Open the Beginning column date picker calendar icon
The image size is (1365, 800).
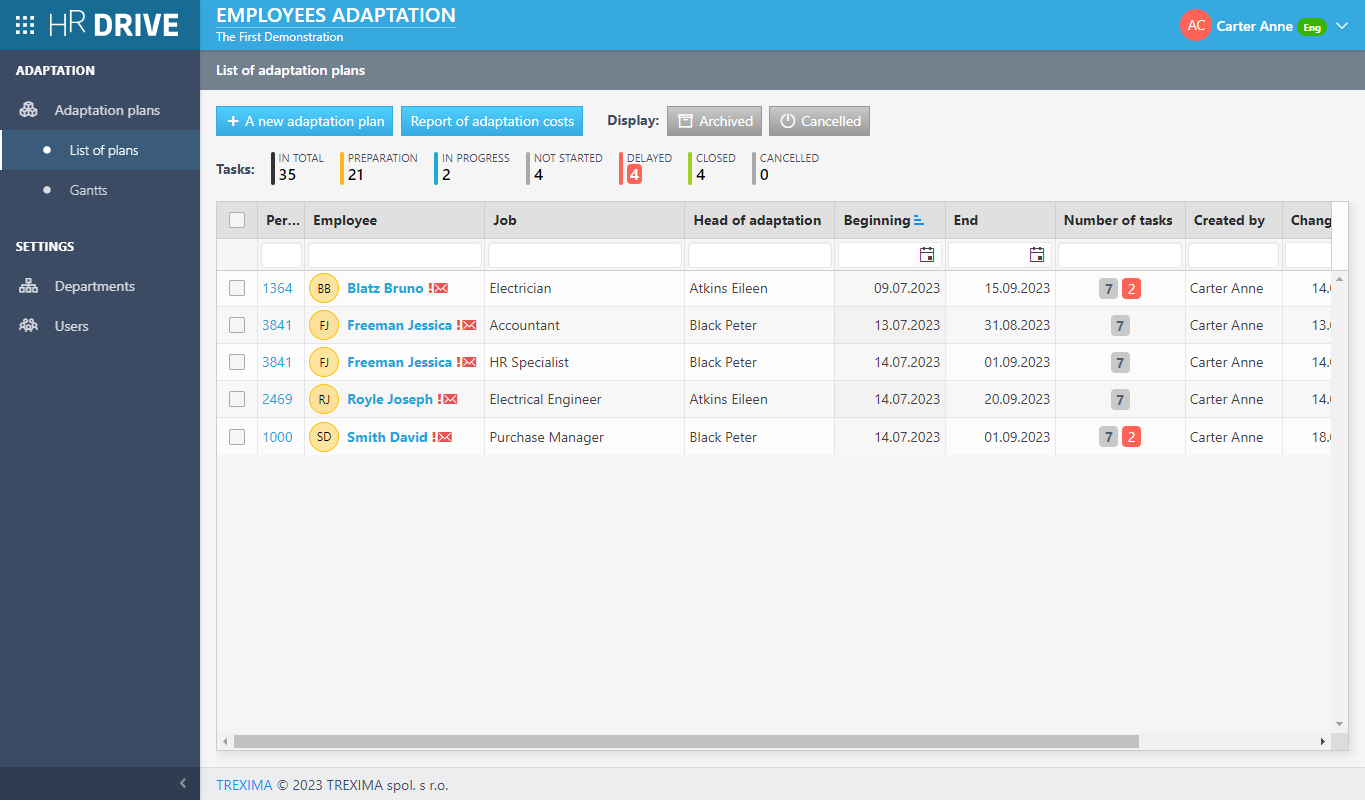(927, 254)
